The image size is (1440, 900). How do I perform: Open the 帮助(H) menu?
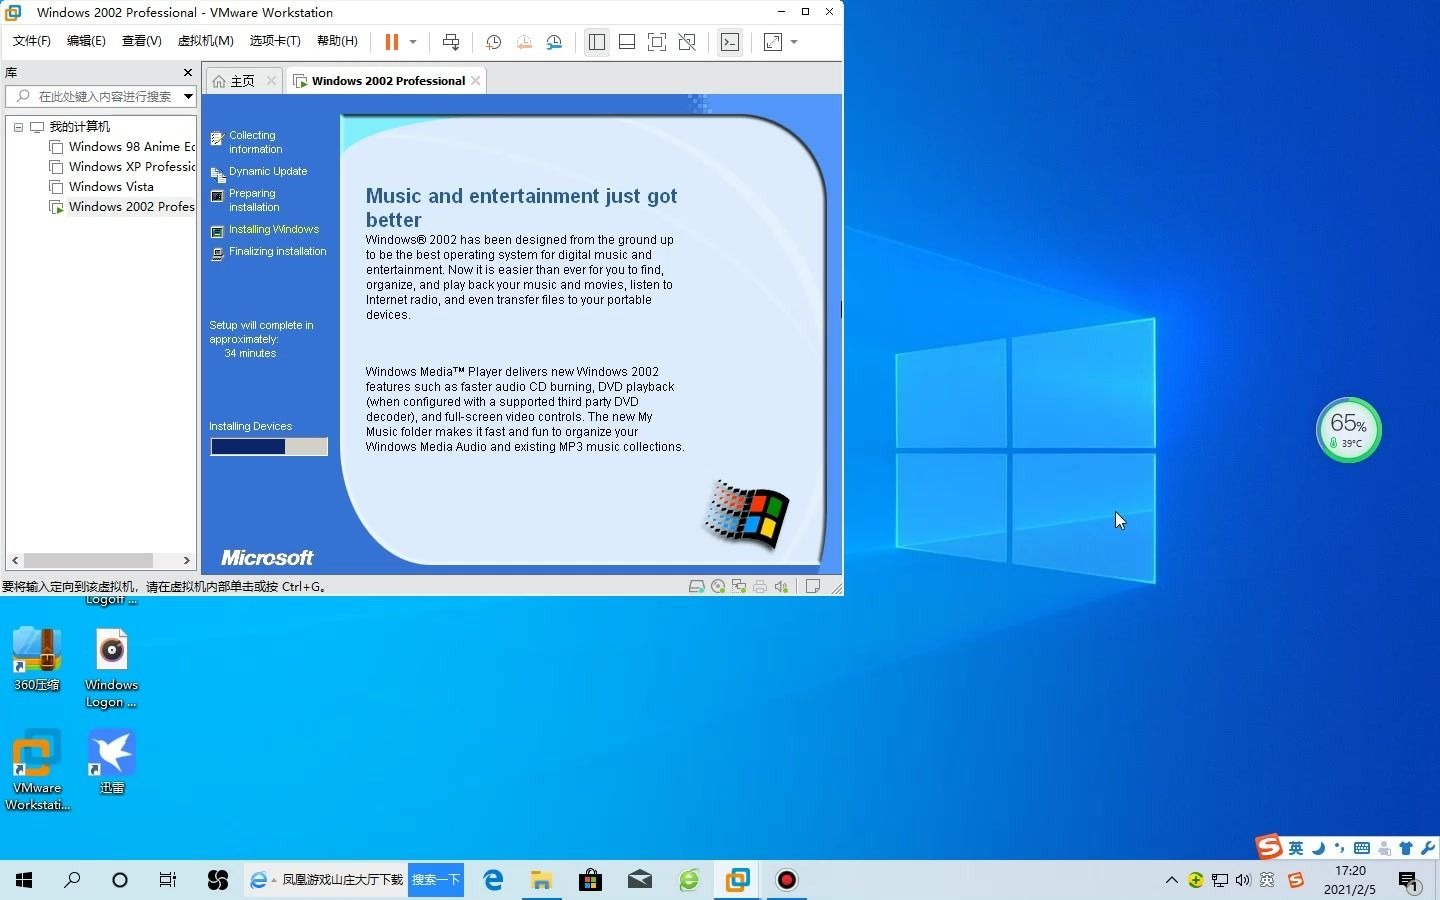[337, 41]
